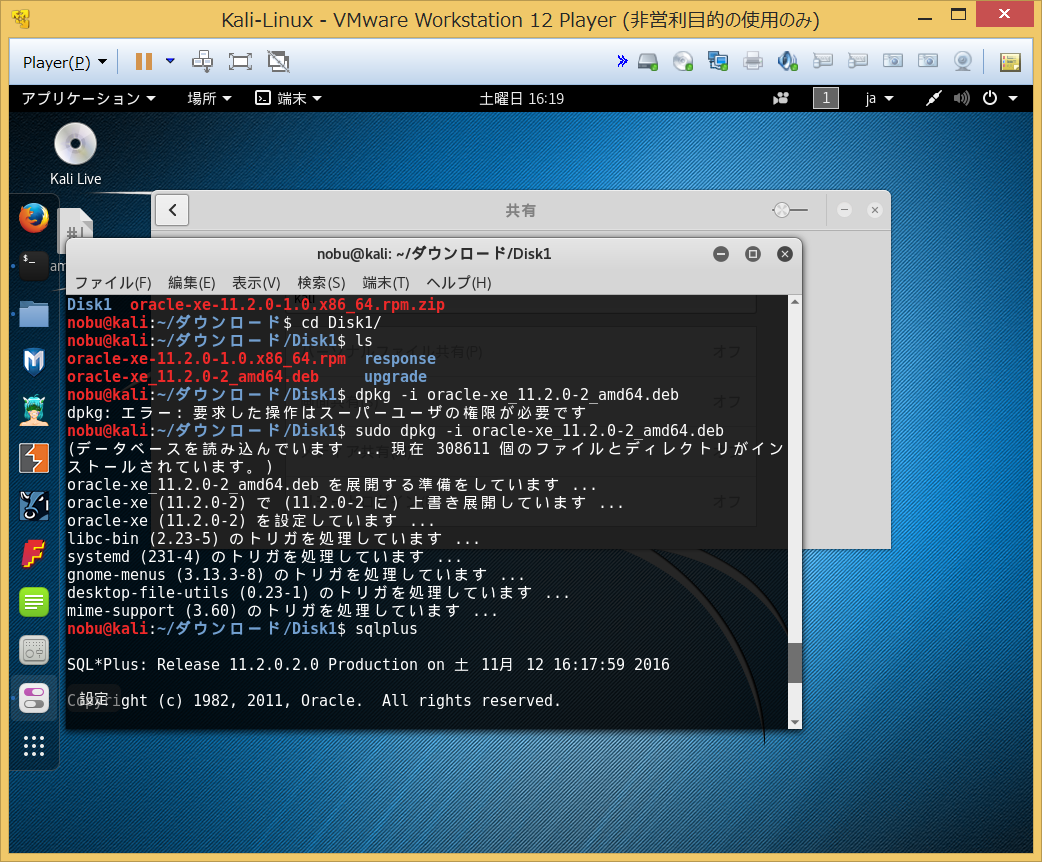Click the 'response' directory name in terminal
1042x862 pixels.
click(x=400, y=359)
